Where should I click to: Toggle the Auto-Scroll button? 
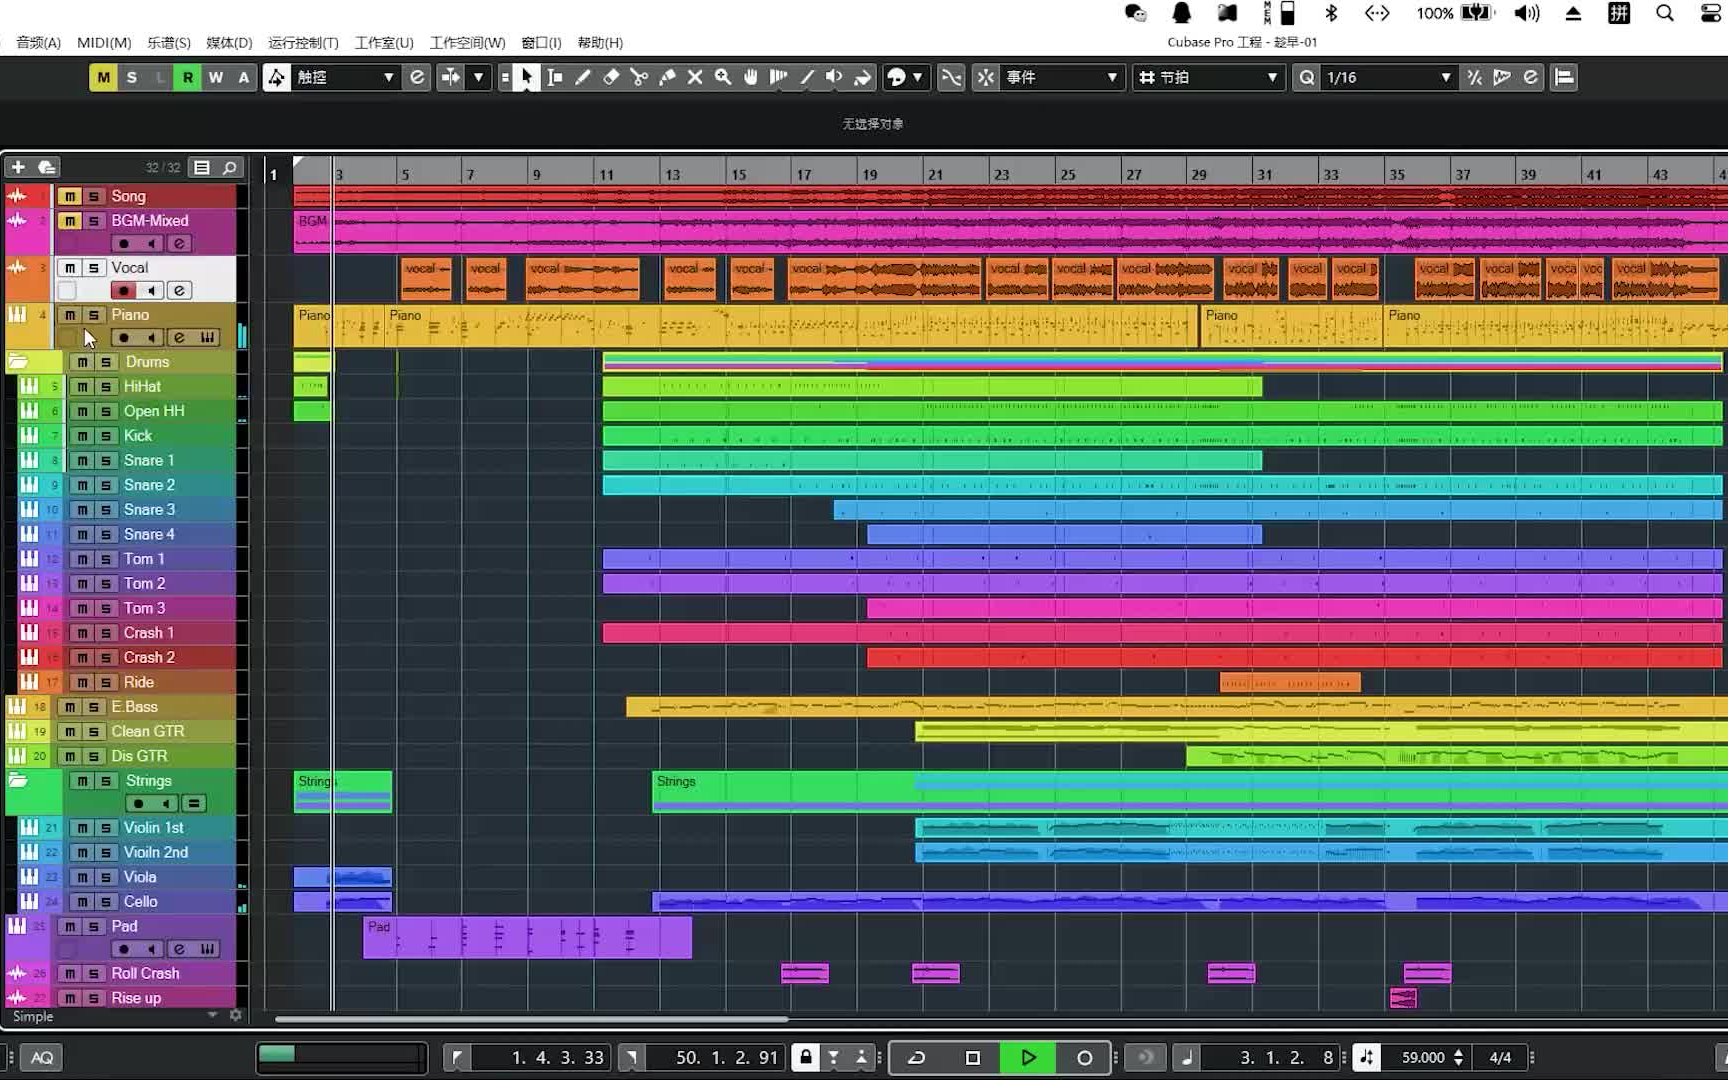tap(451, 77)
